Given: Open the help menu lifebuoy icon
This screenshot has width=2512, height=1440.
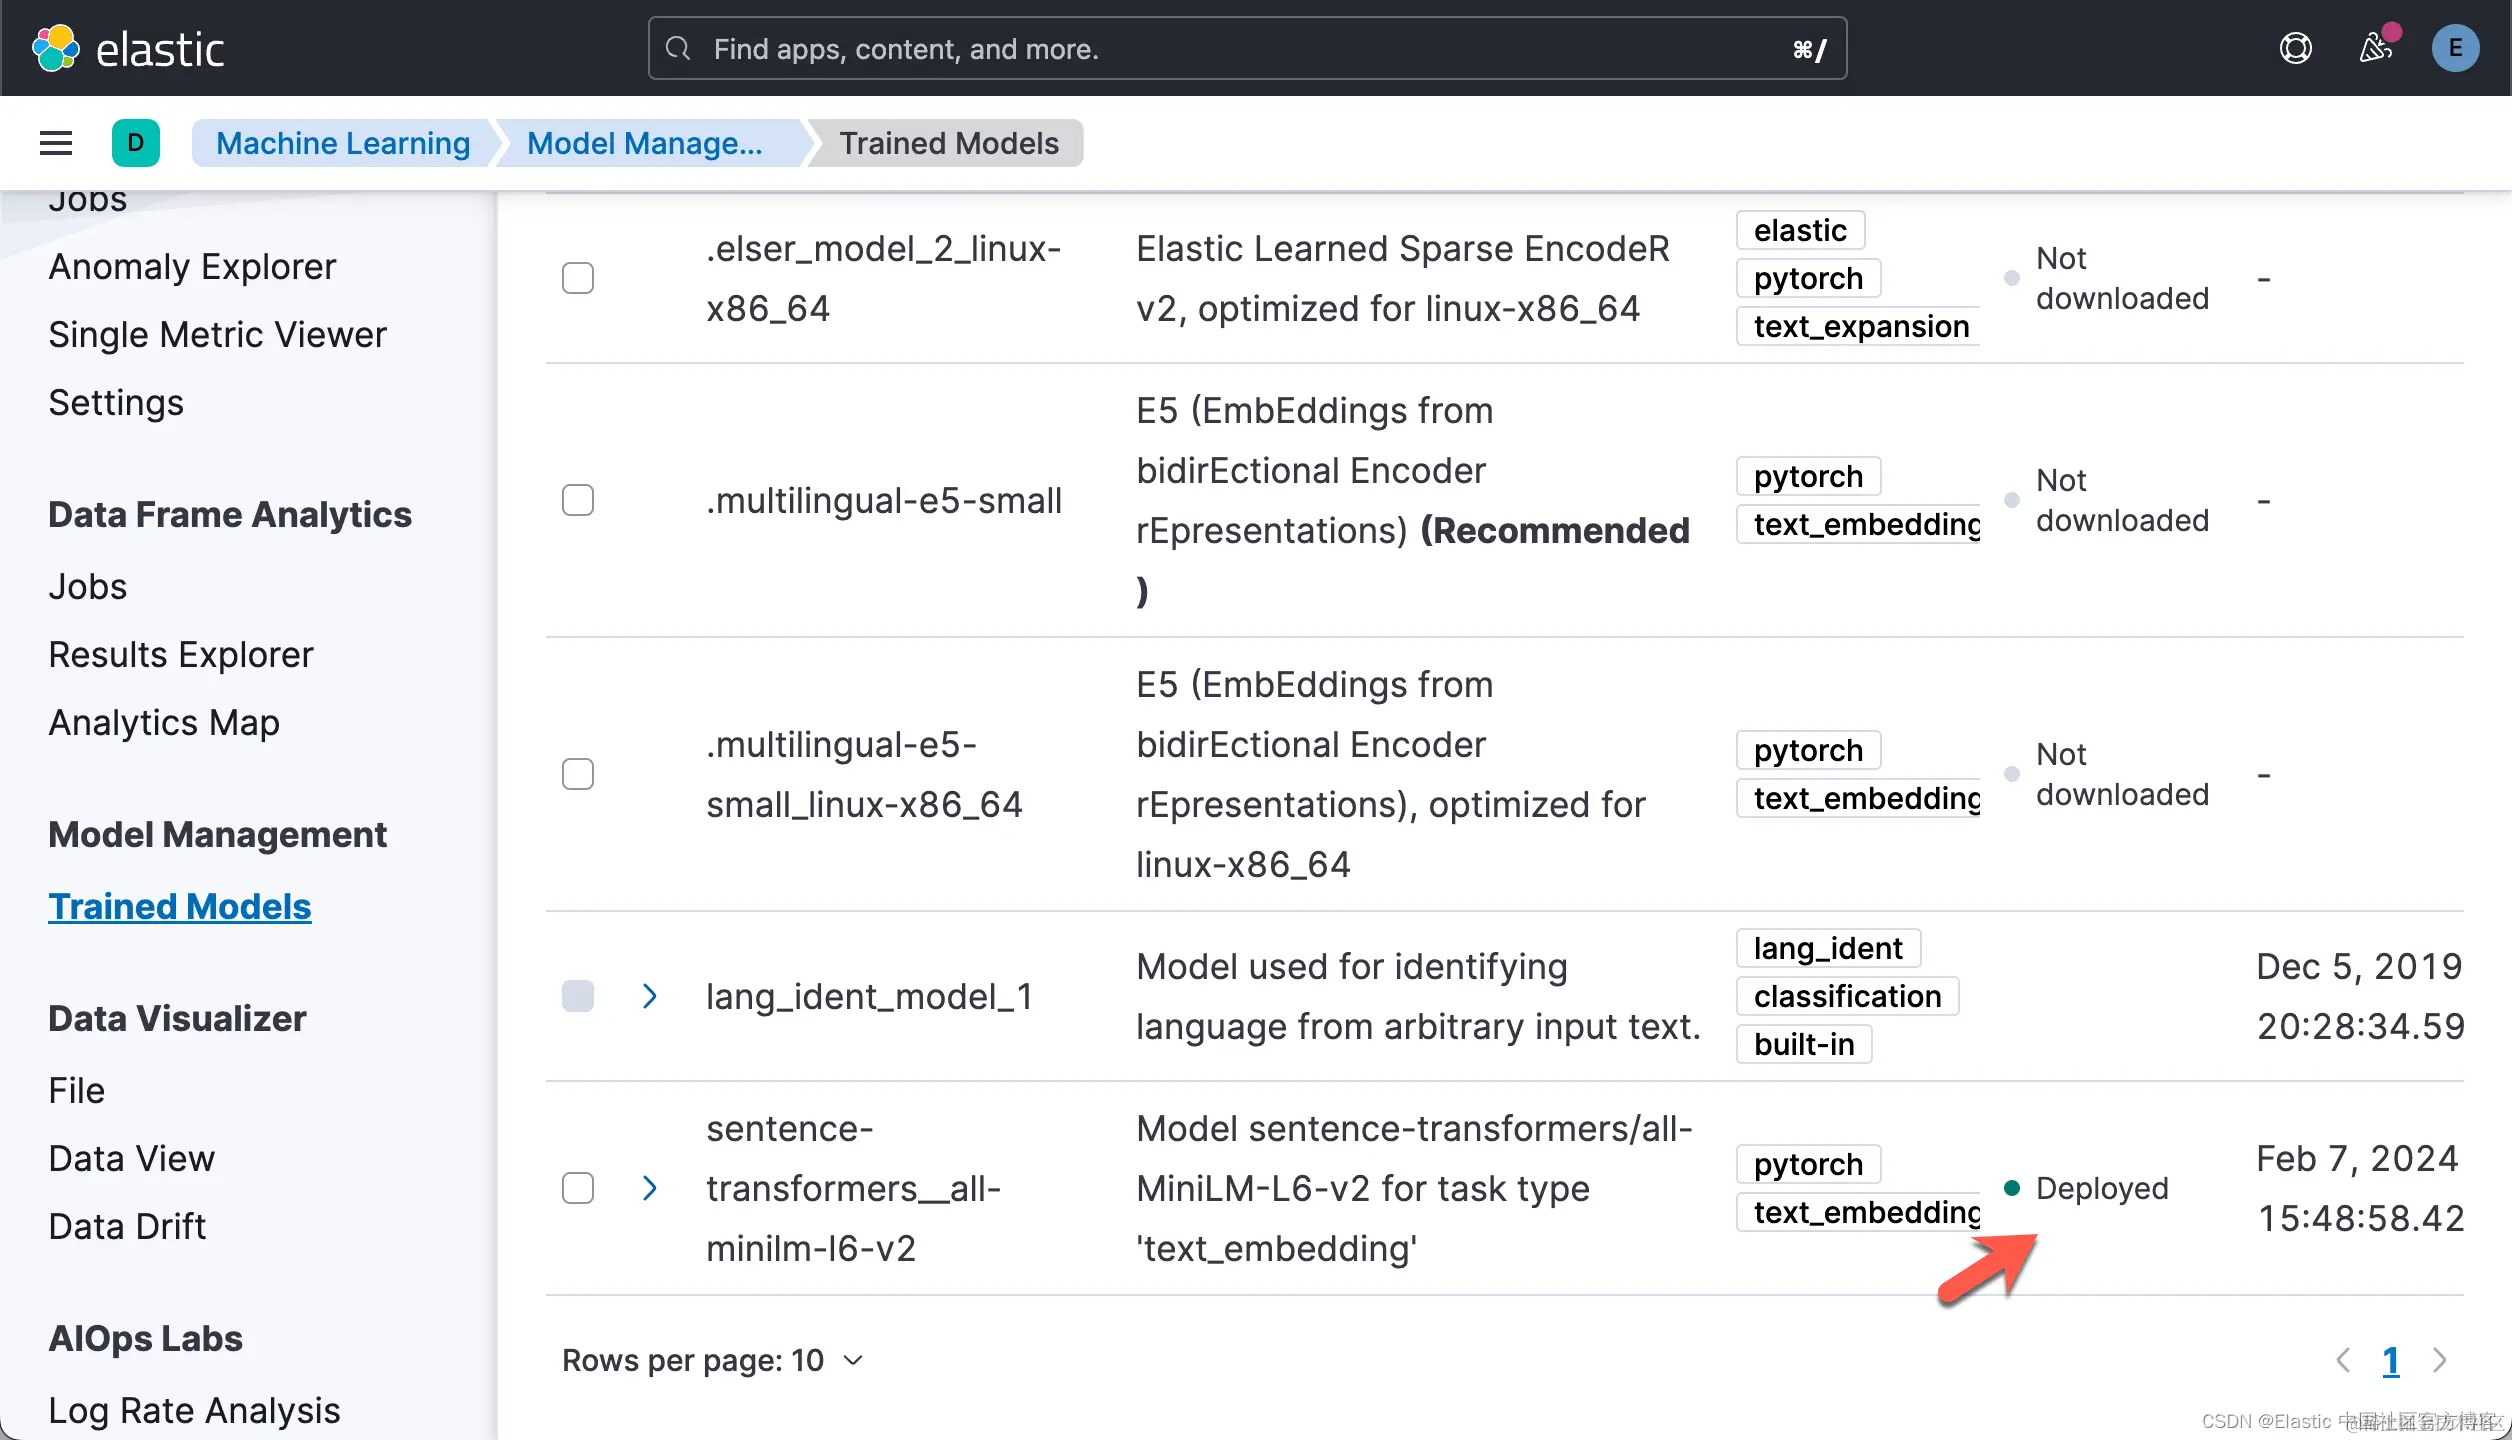Looking at the screenshot, I should coord(2295,48).
